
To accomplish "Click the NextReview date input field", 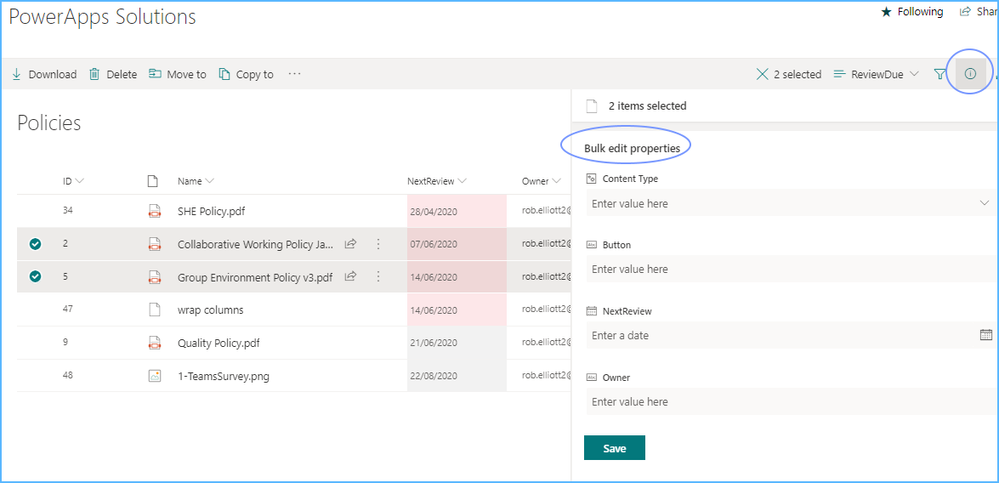I will coord(789,335).
